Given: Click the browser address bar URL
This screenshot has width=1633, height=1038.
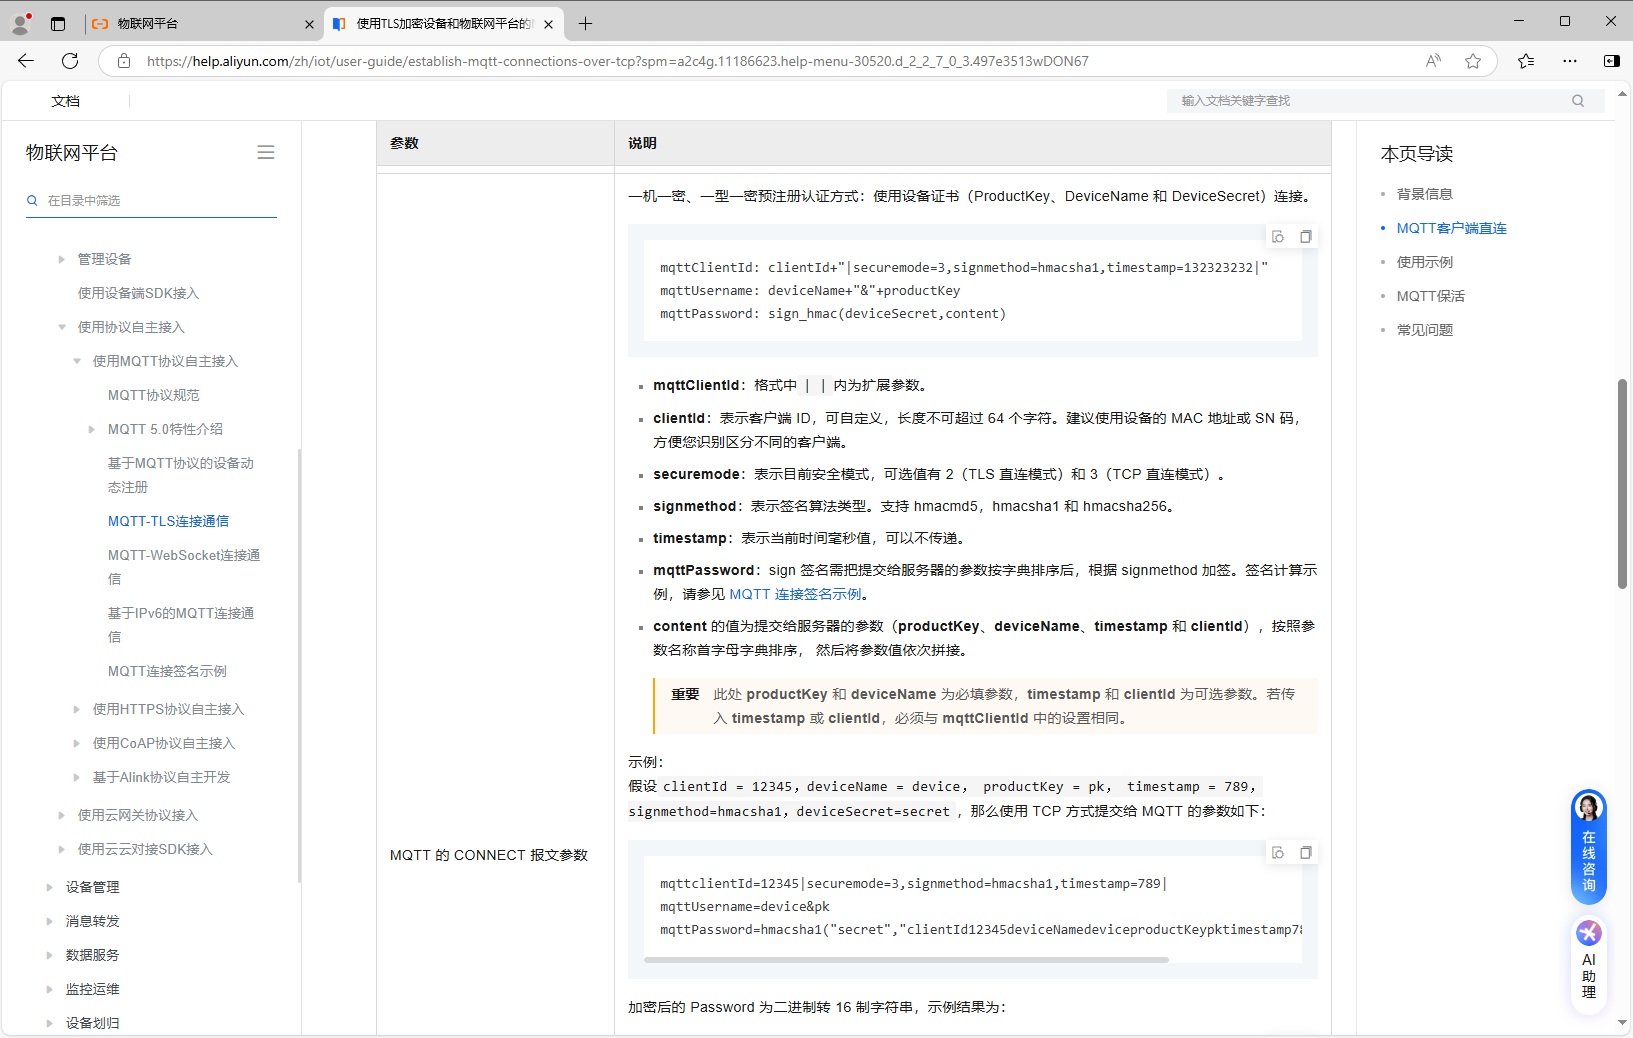Looking at the screenshot, I should pos(617,61).
